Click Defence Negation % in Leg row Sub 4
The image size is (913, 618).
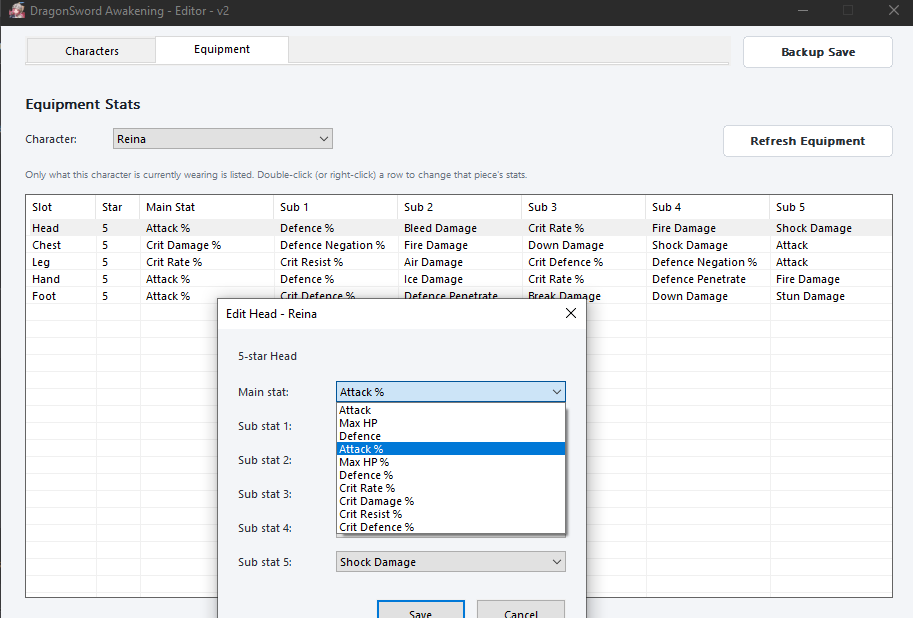point(705,262)
